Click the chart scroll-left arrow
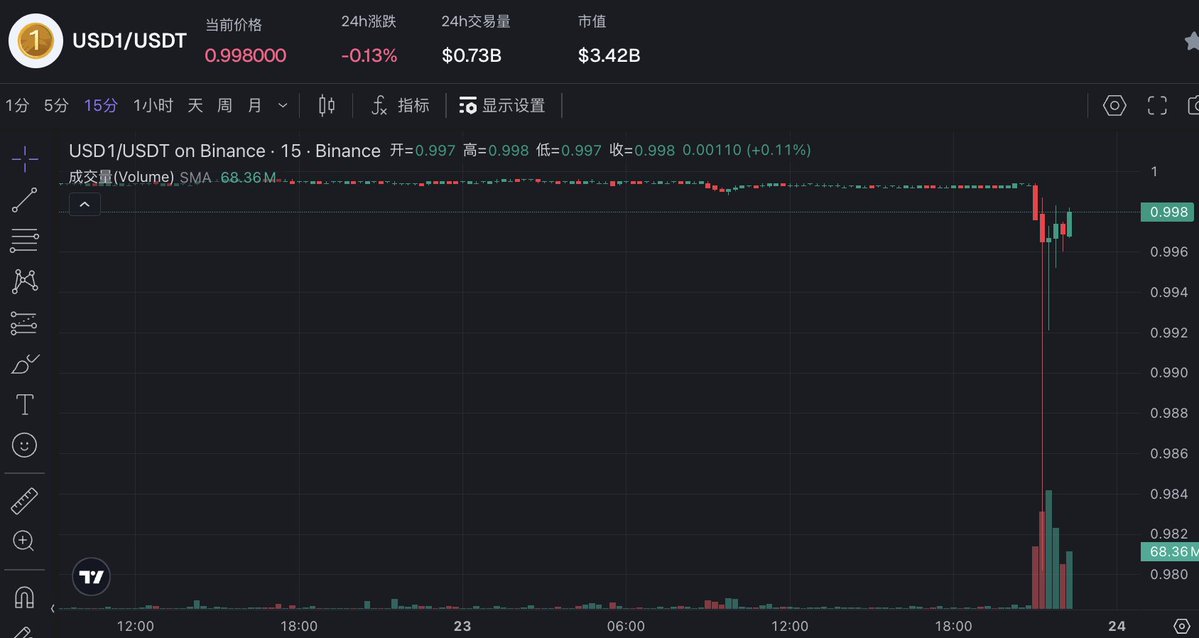The width and height of the screenshot is (1199, 638). [53, 609]
